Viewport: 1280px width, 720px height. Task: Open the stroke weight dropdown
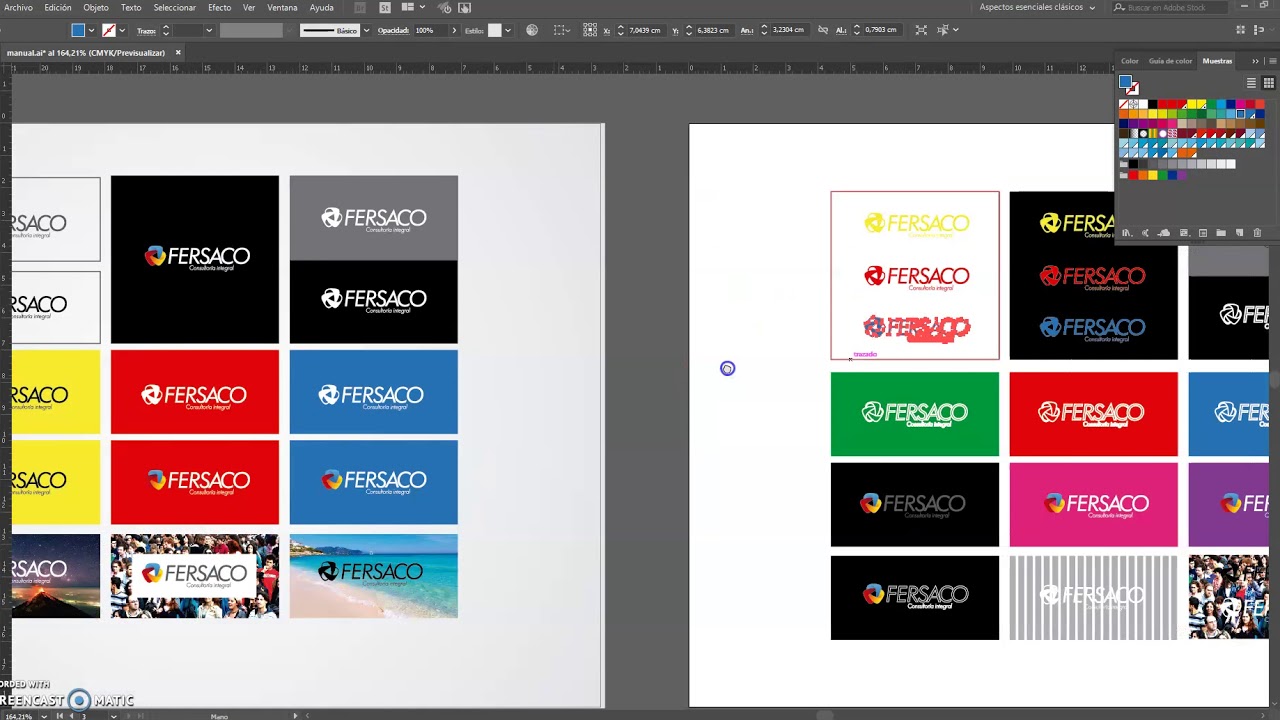pyautogui.click(x=209, y=30)
